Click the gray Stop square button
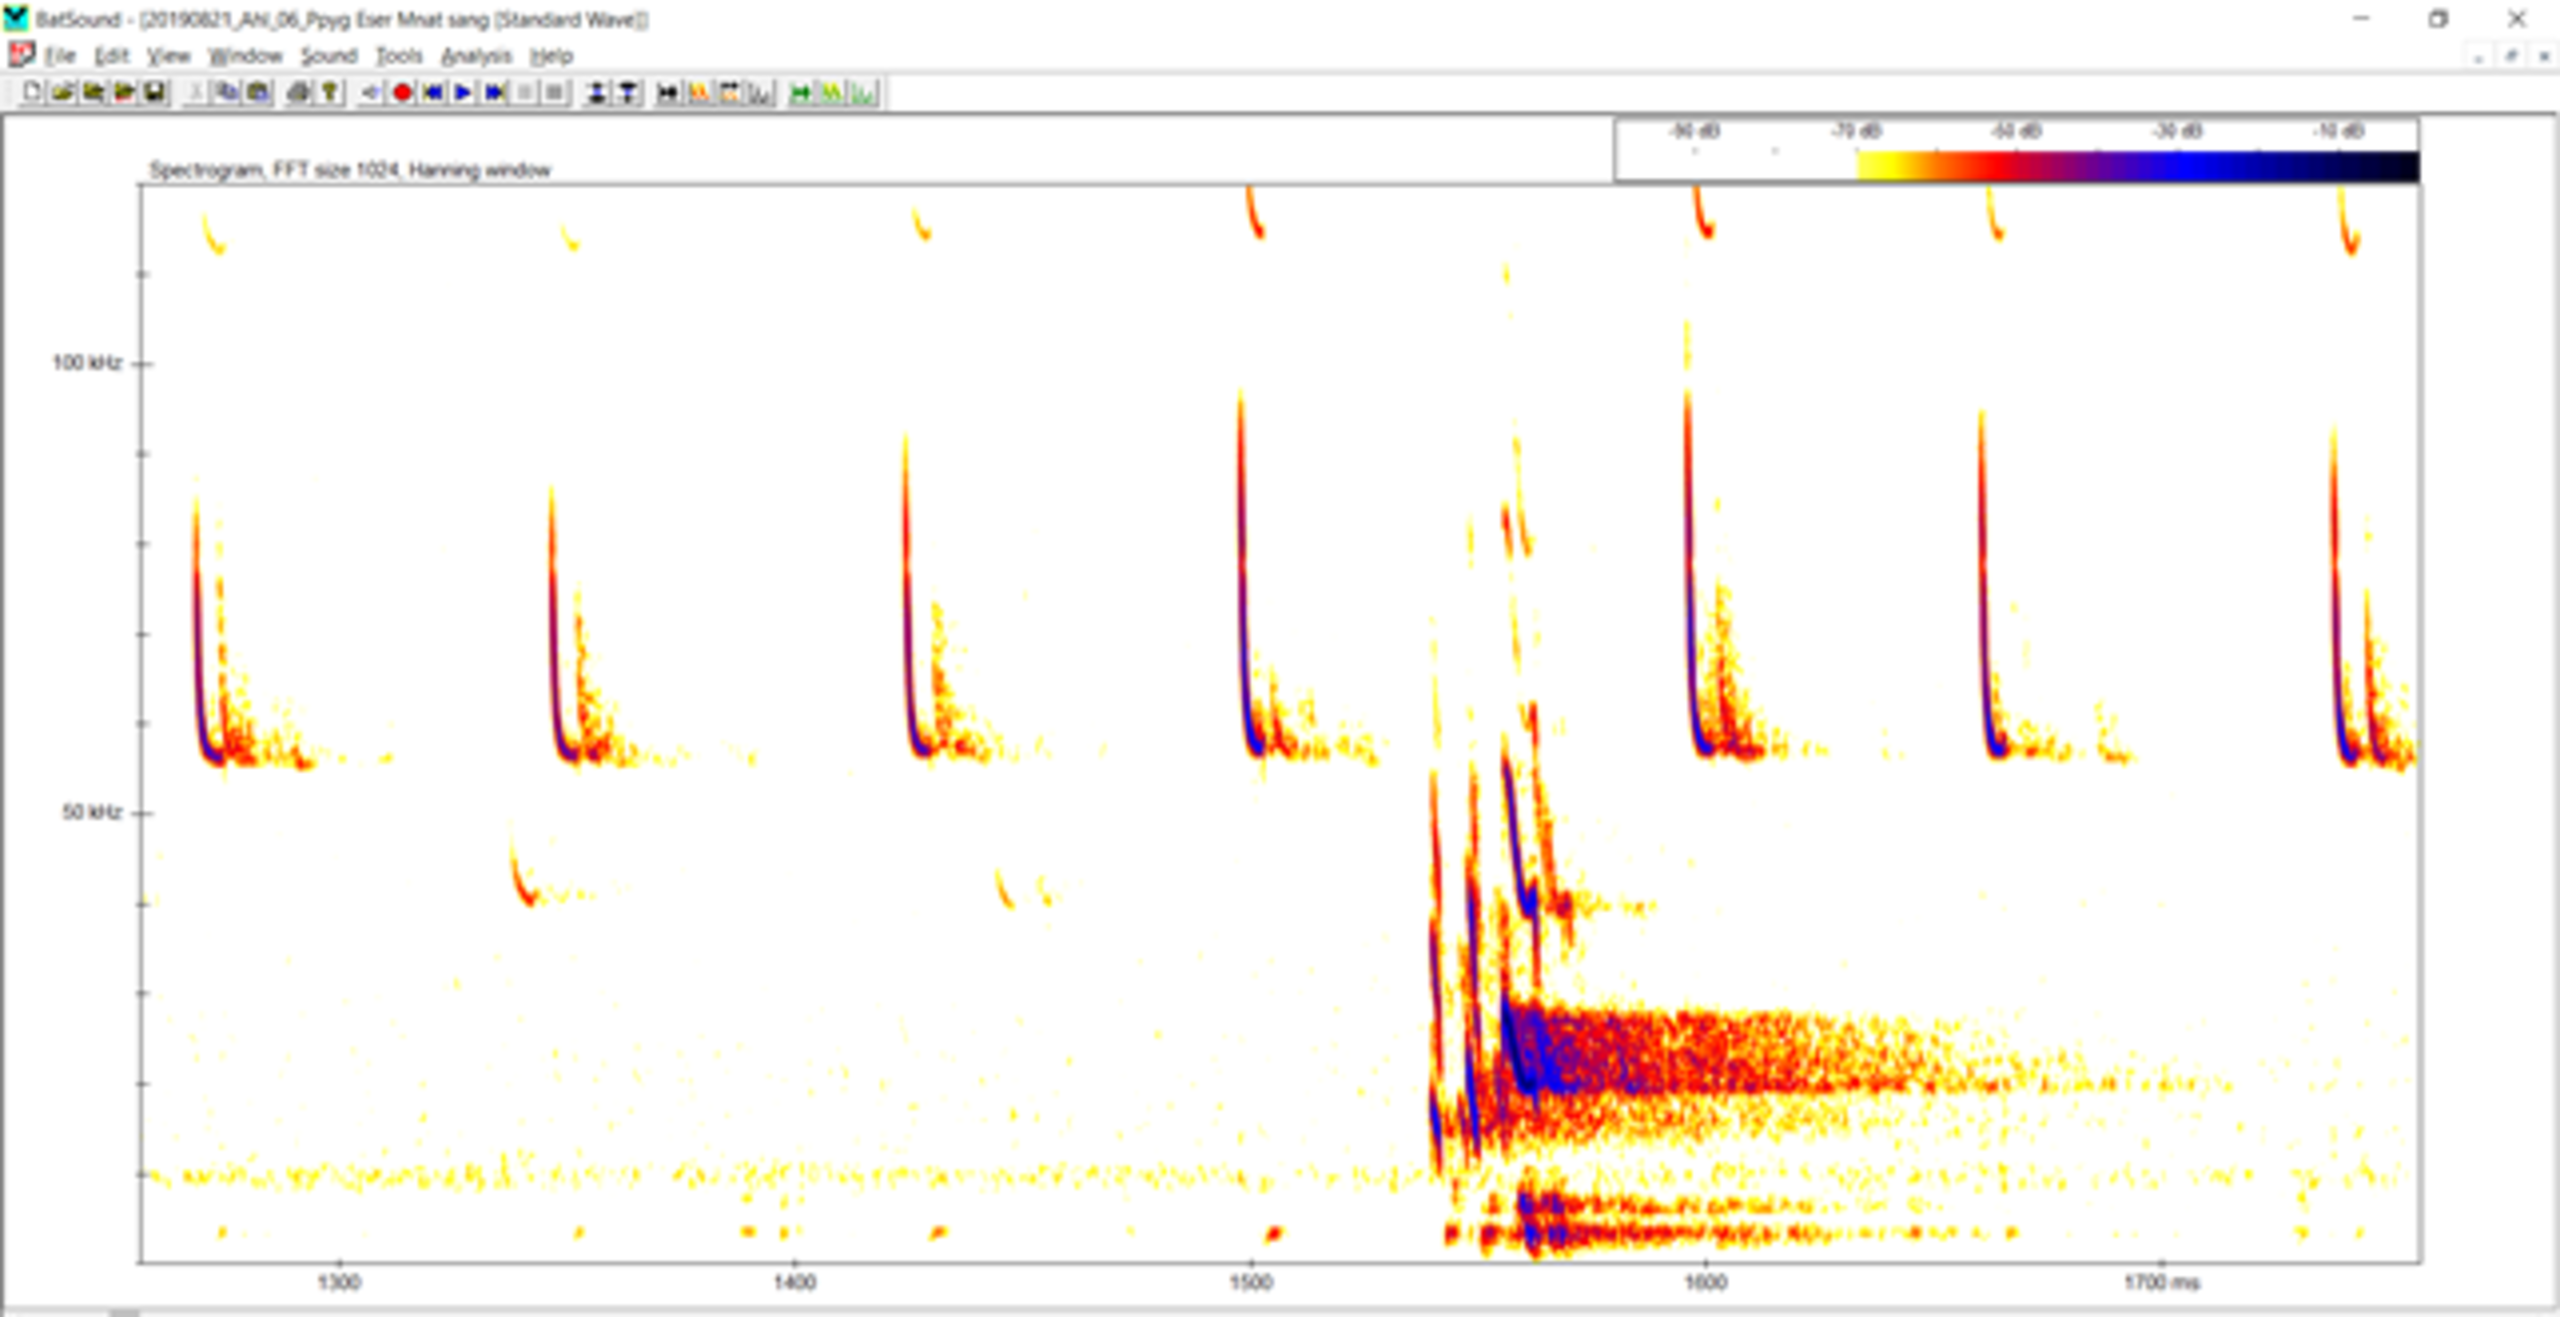2560x1317 pixels. point(555,93)
